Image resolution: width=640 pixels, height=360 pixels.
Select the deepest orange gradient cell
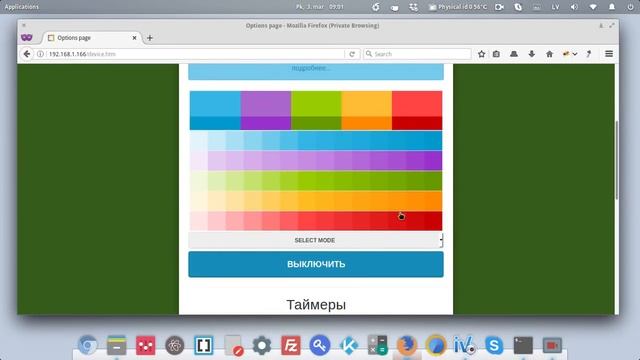pos(433,201)
